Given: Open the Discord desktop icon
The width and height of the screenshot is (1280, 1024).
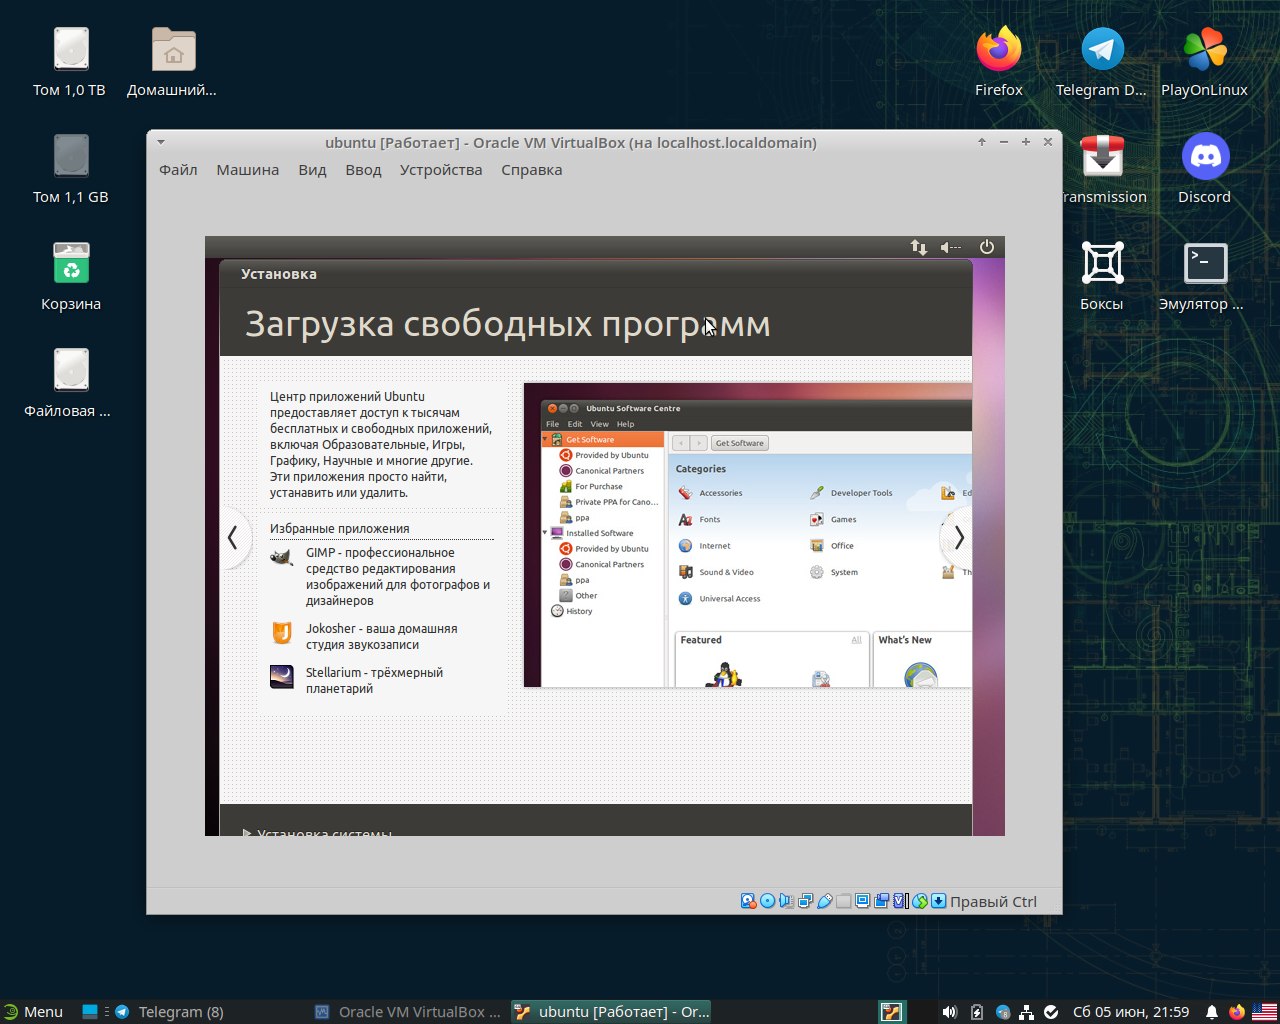Looking at the screenshot, I should click(1204, 169).
